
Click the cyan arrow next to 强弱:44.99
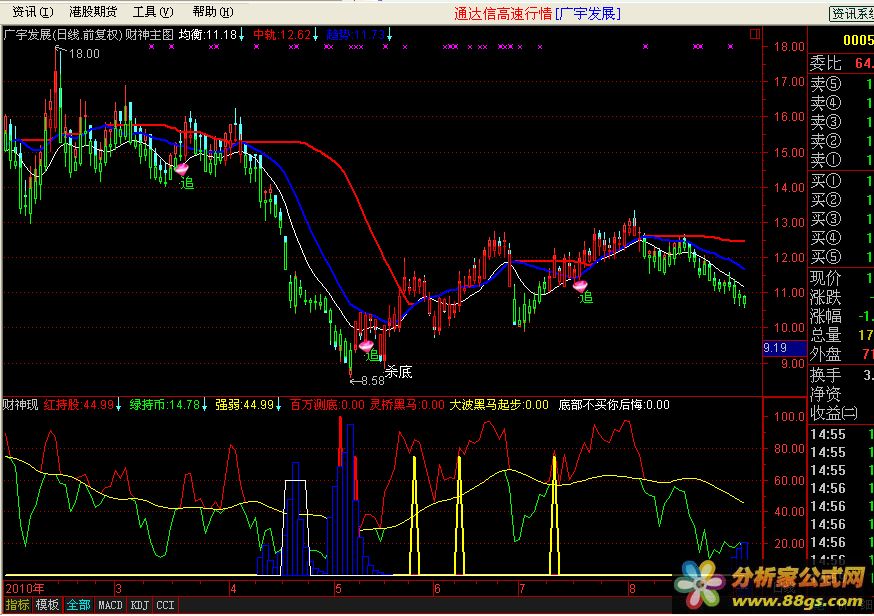point(278,405)
